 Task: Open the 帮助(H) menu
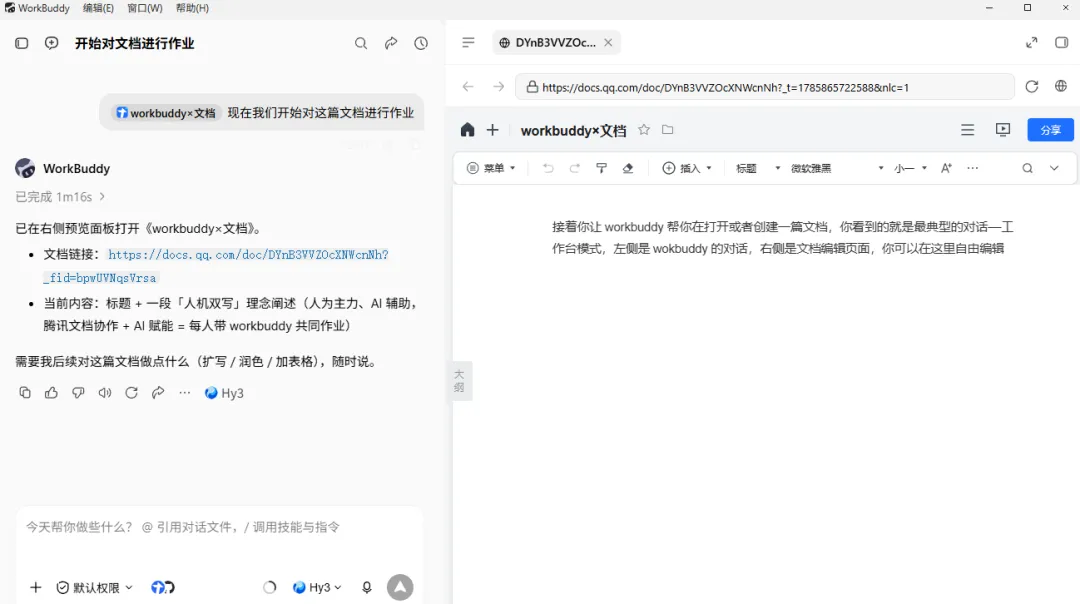tap(192, 8)
